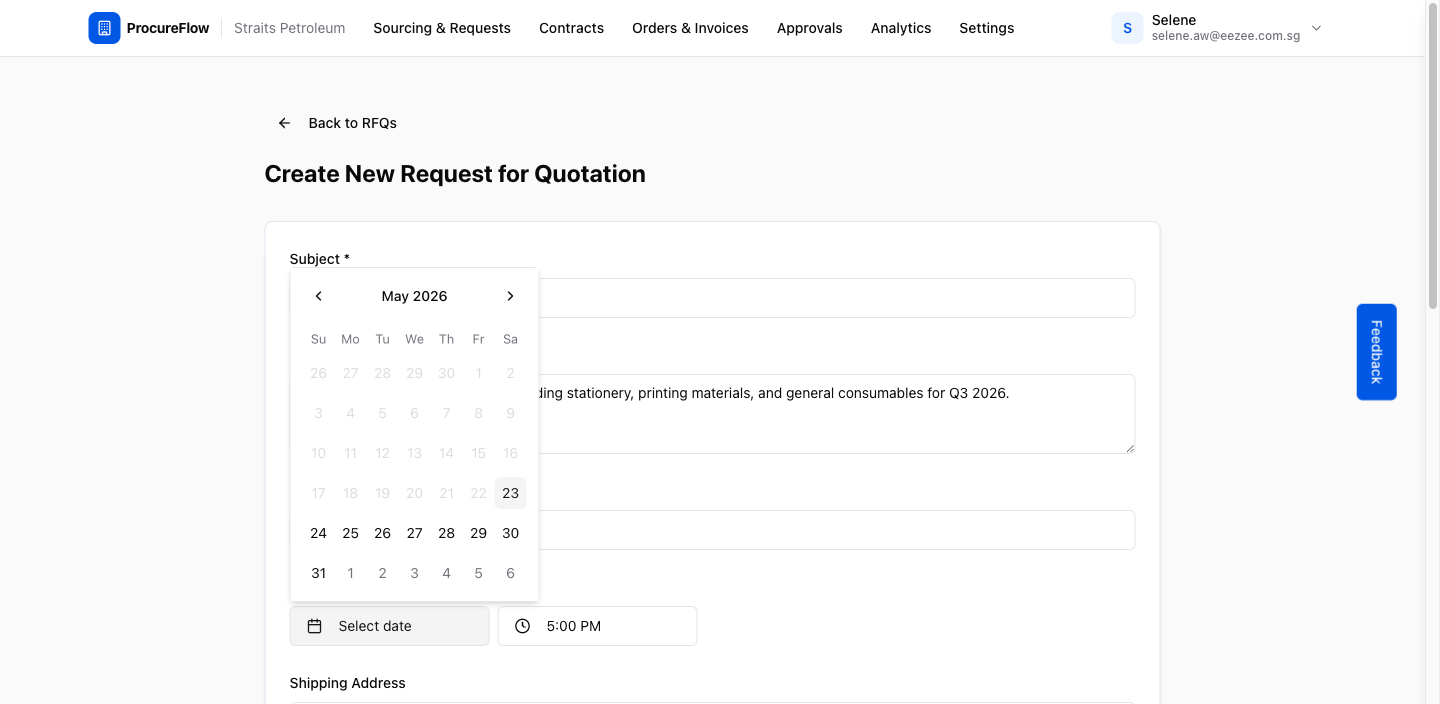1440x704 pixels.
Task: Go to previous month in calendar
Action: [318, 296]
